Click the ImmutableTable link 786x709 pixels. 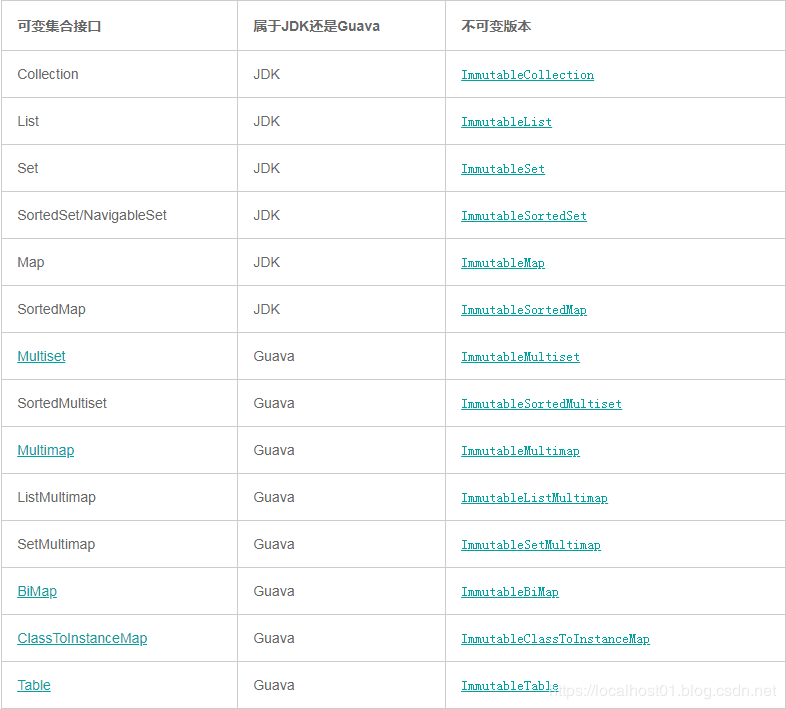[510, 686]
